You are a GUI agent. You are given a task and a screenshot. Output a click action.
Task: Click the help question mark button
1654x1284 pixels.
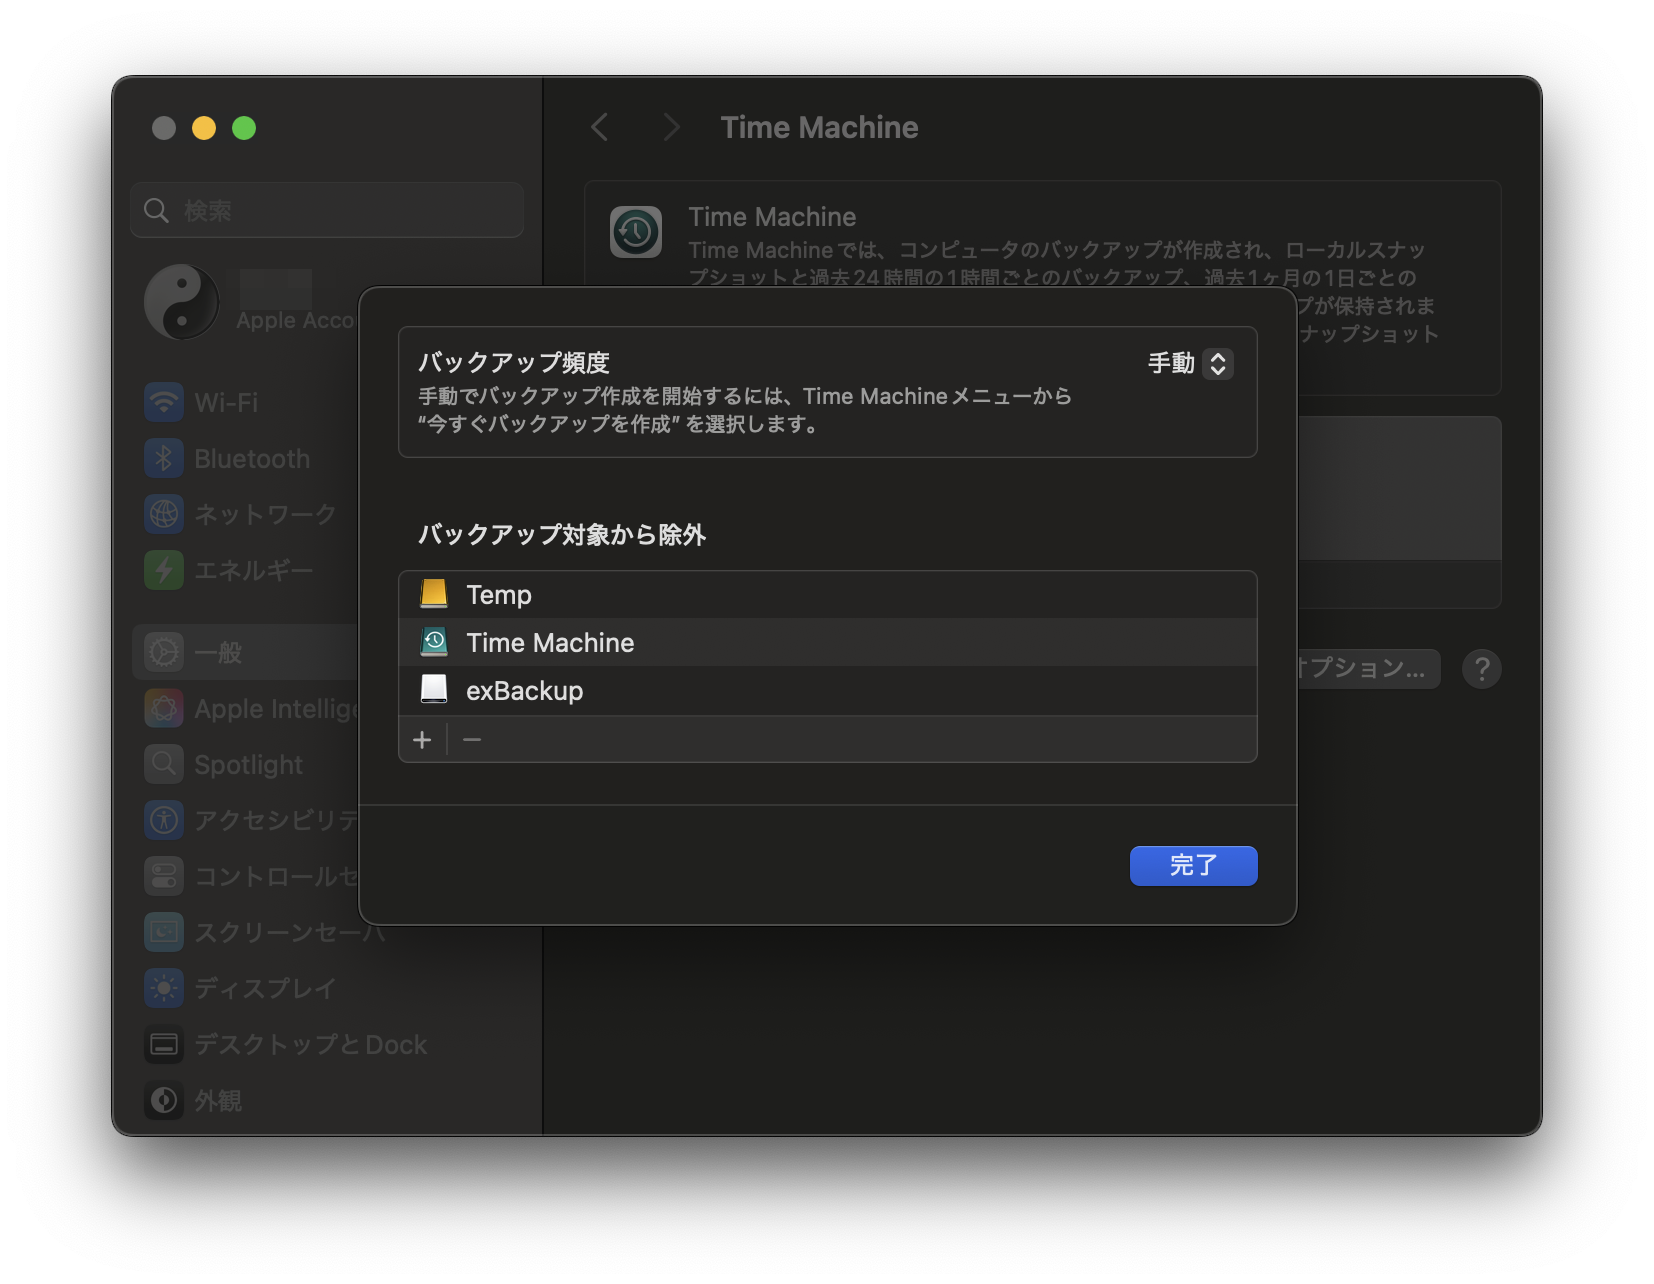tap(1481, 669)
